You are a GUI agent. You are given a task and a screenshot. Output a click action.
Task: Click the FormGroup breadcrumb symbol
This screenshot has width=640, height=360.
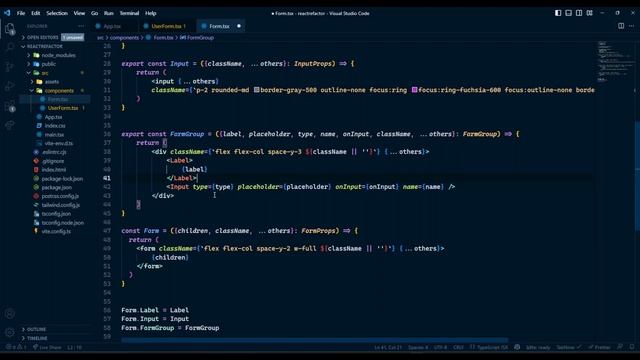pos(197,38)
